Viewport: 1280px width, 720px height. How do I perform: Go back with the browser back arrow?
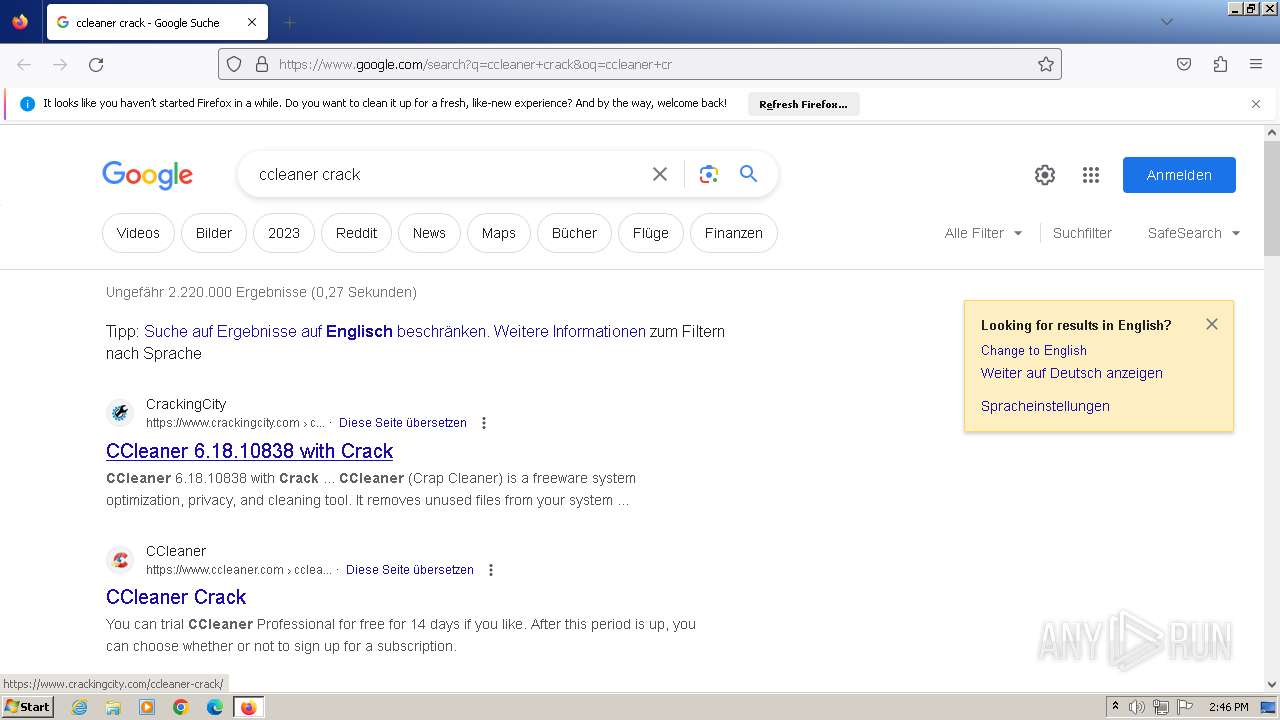[24, 64]
